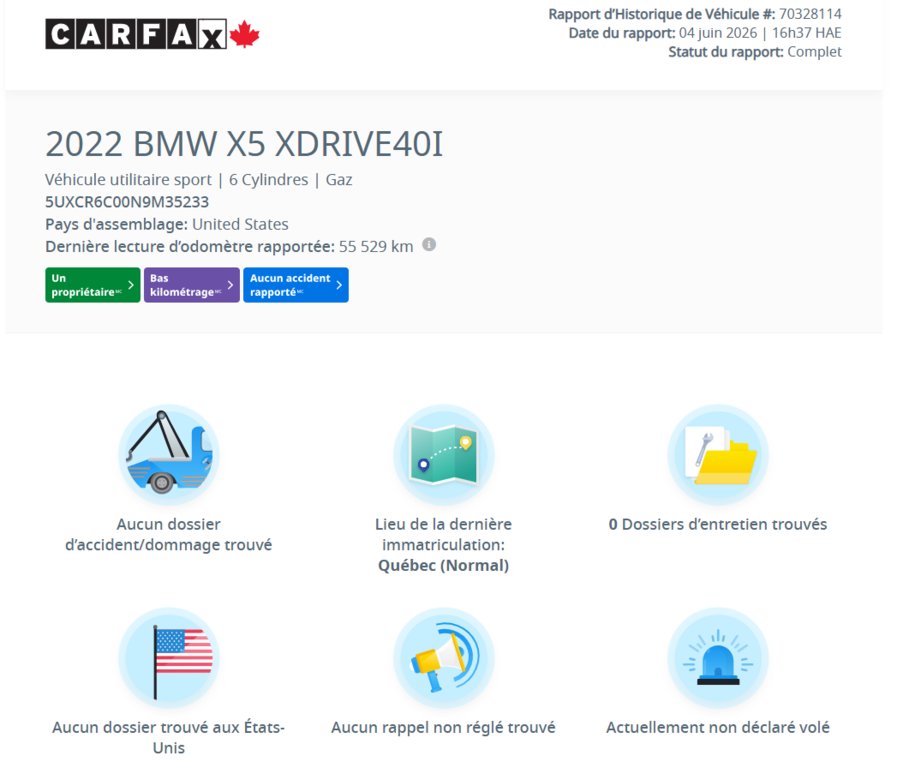Click the 2022 BMW X5 XDRIVE40I title

click(x=244, y=144)
